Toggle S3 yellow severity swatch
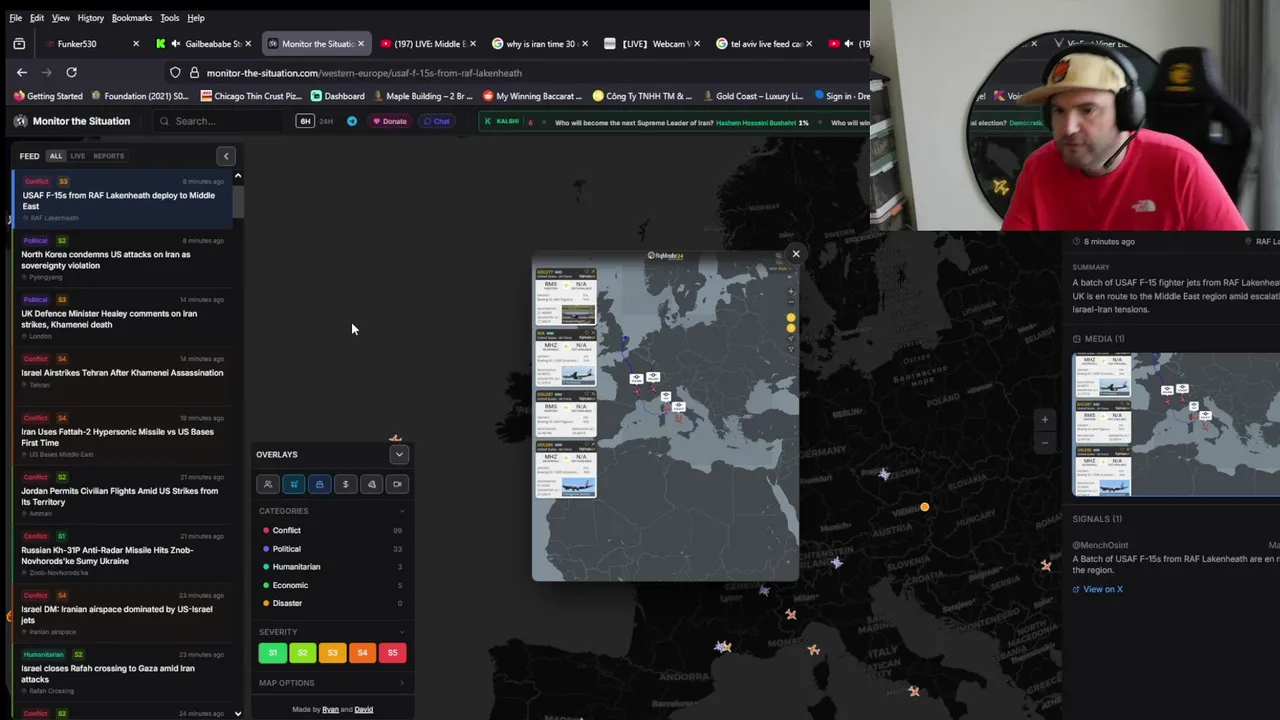This screenshot has height=720, width=1280. [332, 653]
